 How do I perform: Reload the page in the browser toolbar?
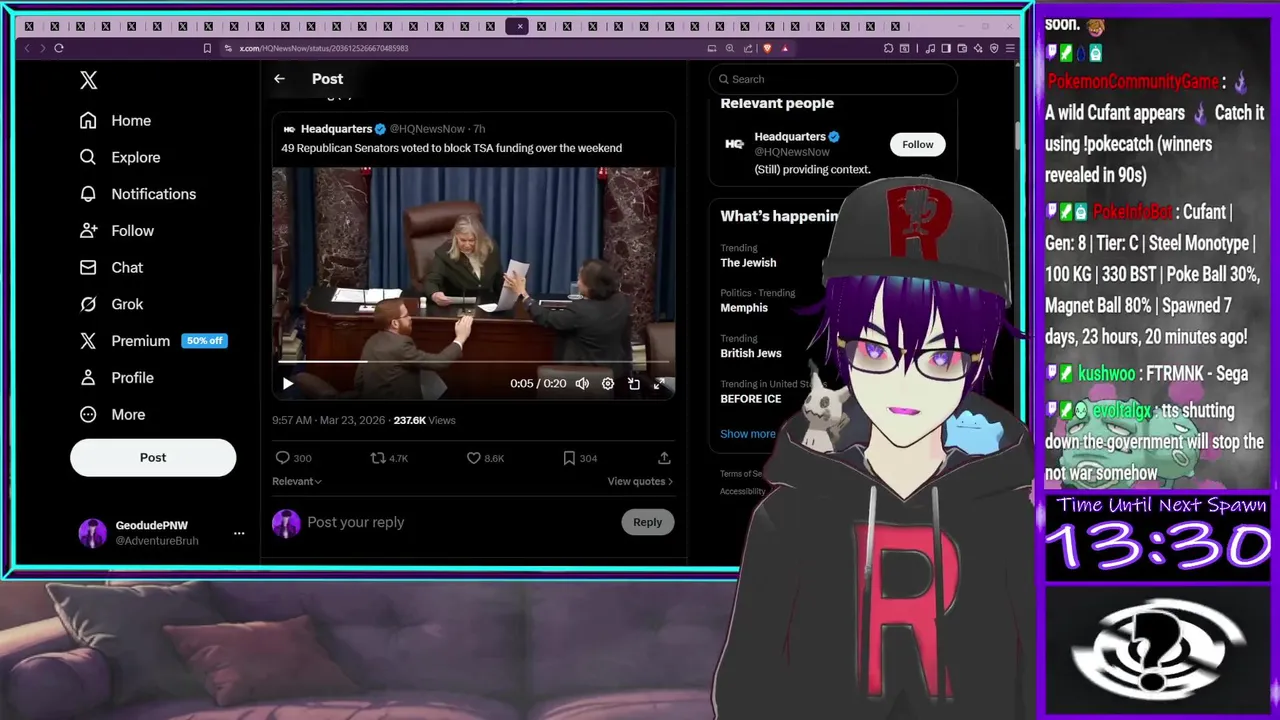[59, 48]
